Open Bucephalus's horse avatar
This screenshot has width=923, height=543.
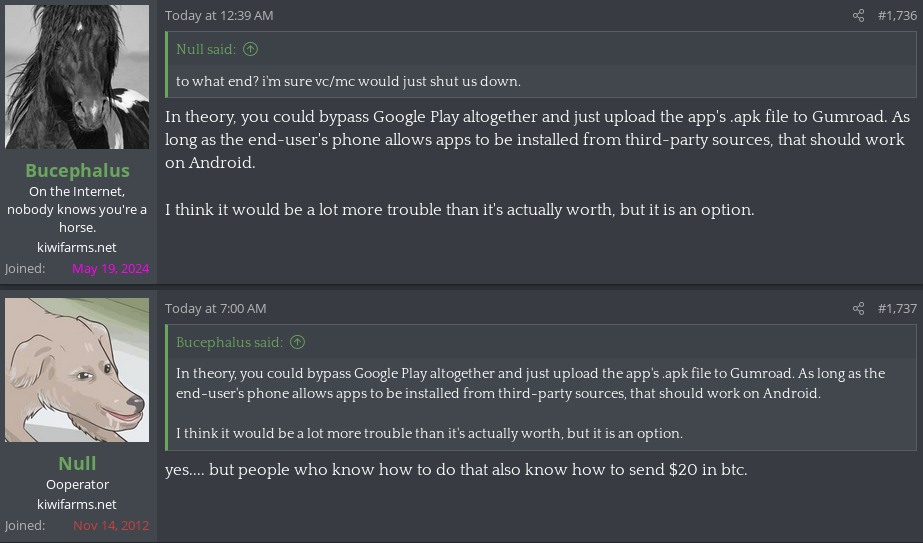77,77
